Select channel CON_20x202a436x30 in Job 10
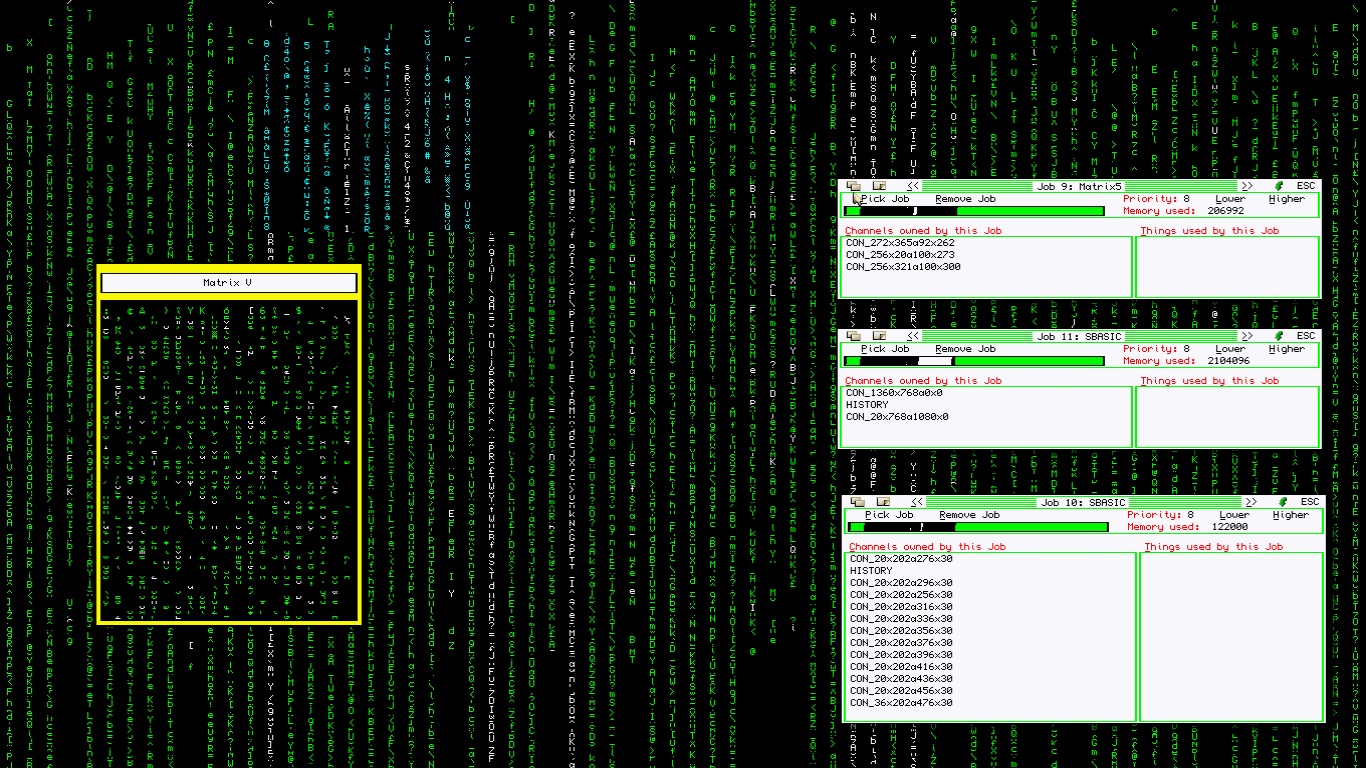 [x=901, y=679]
